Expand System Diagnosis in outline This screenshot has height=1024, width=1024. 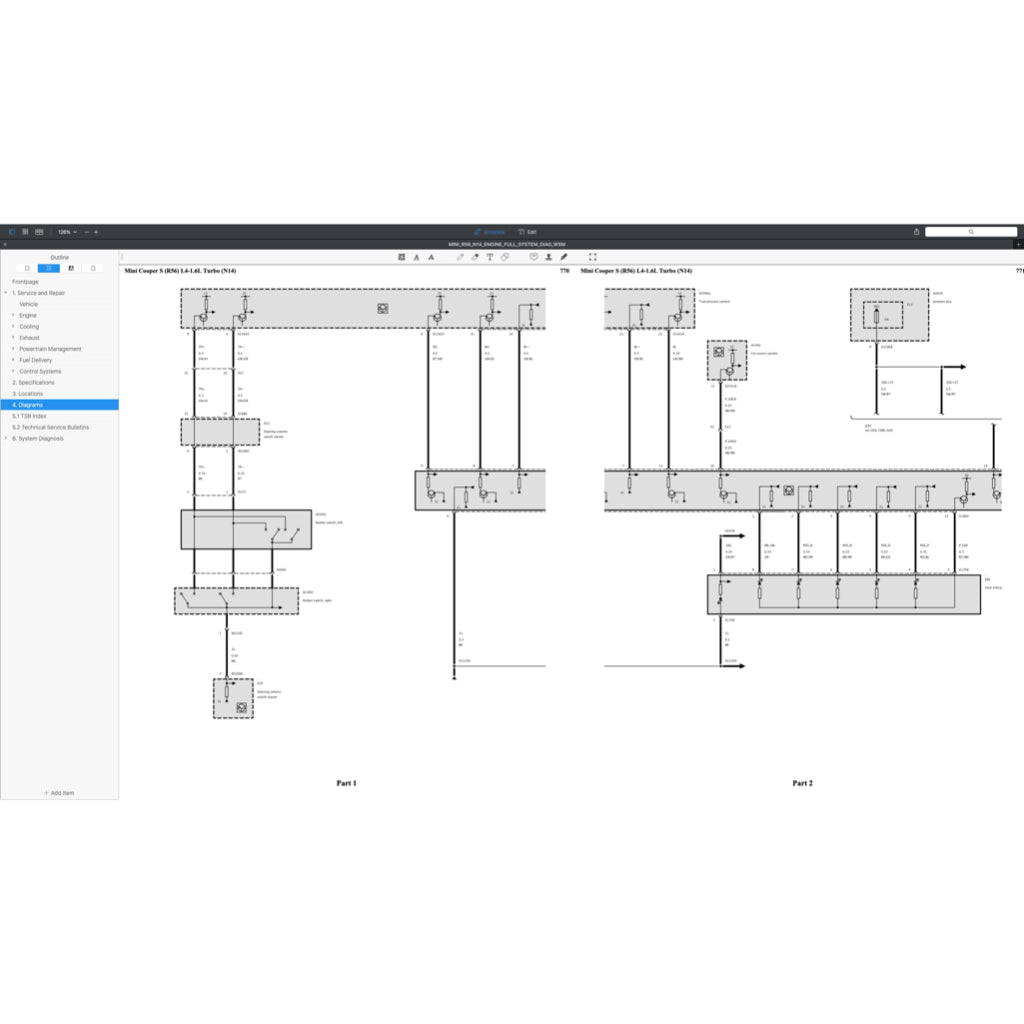point(6,438)
